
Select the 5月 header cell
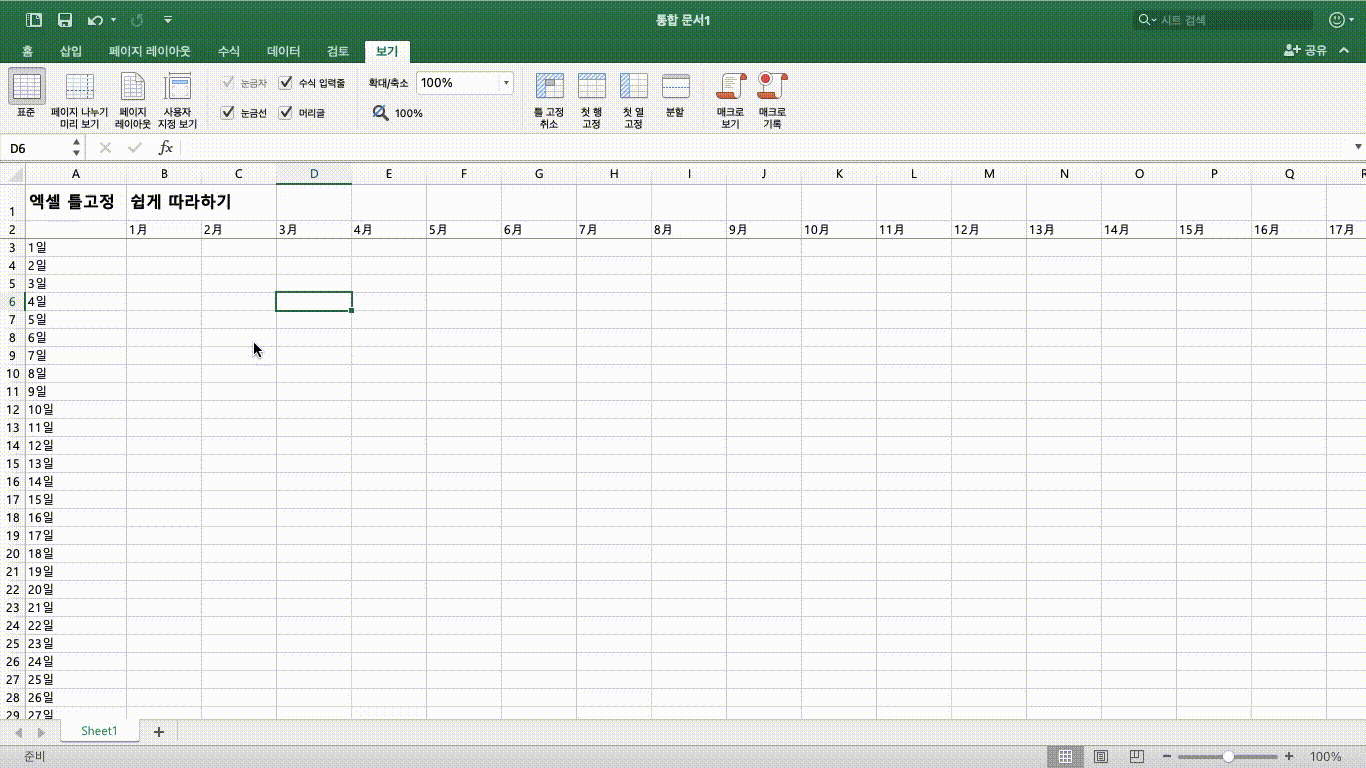(x=464, y=229)
